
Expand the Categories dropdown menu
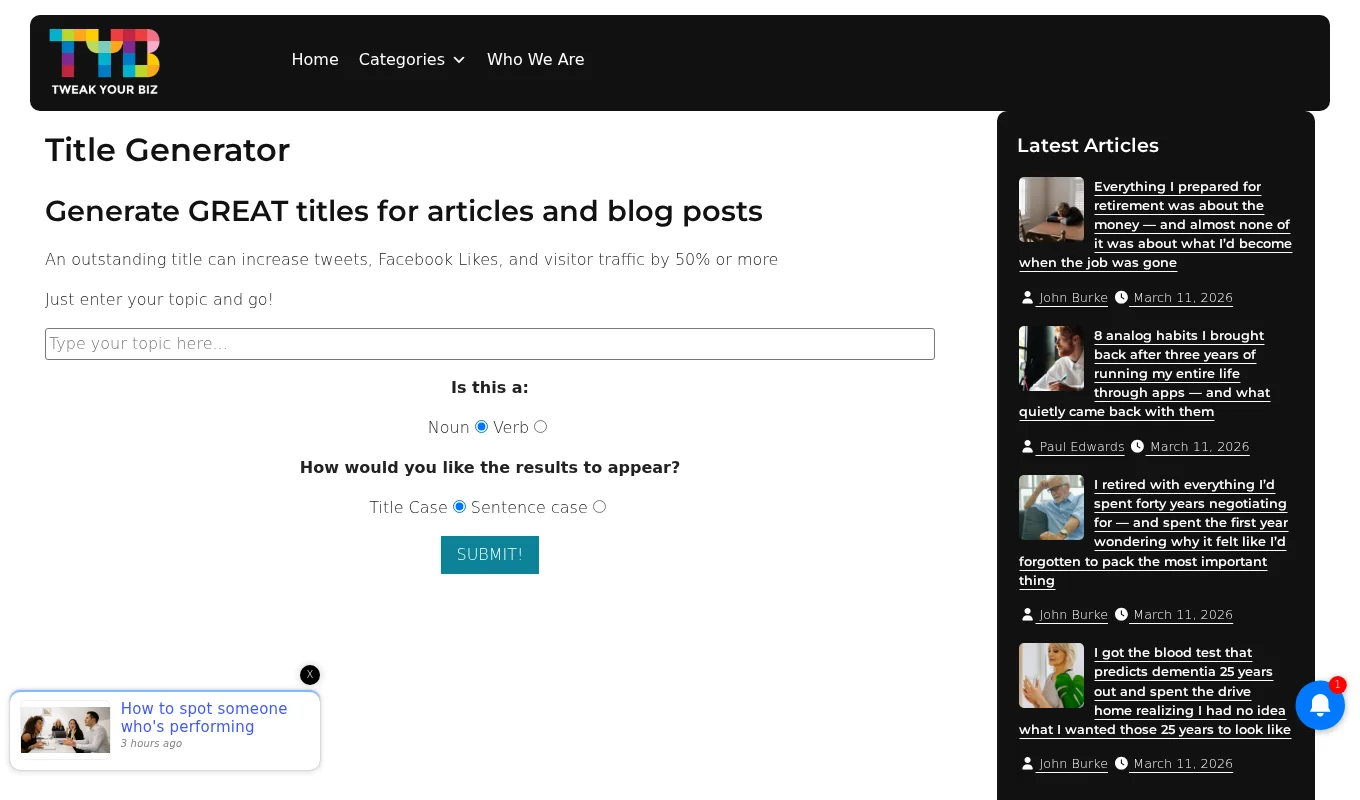click(412, 60)
